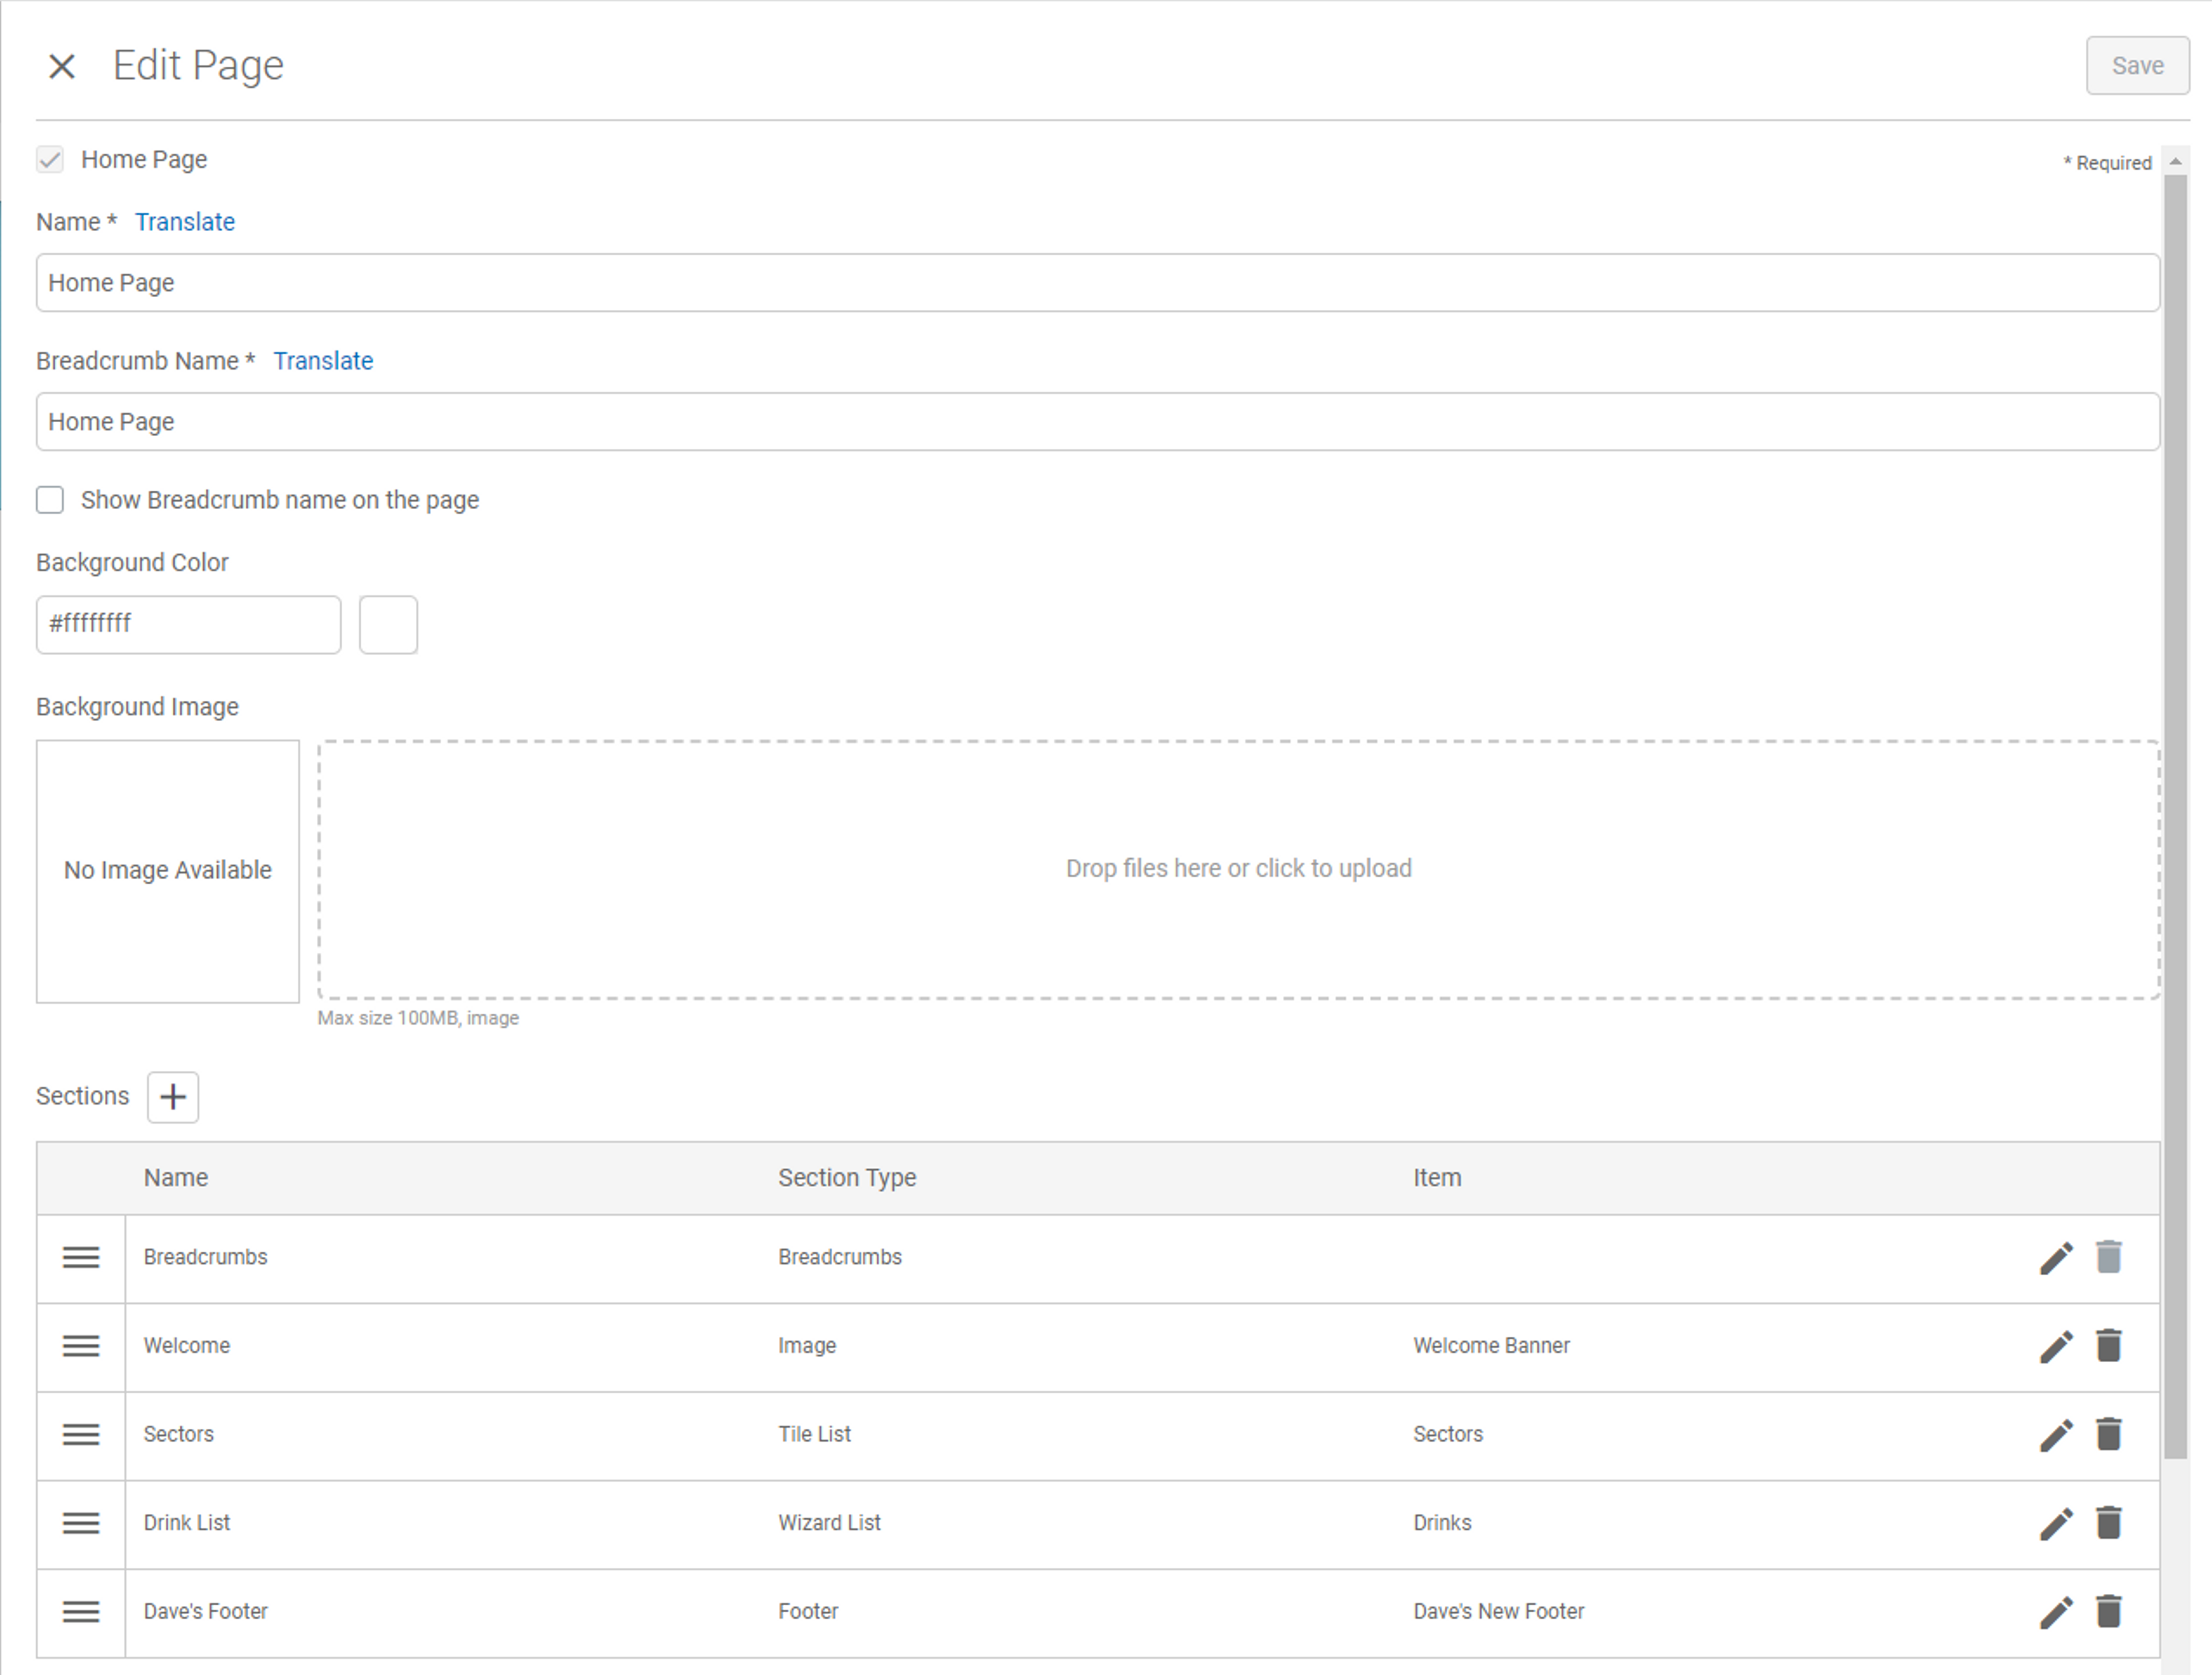Grab the drag handle for Breadcrumbs row
The image size is (2212, 1675).
tap(81, 1258)
